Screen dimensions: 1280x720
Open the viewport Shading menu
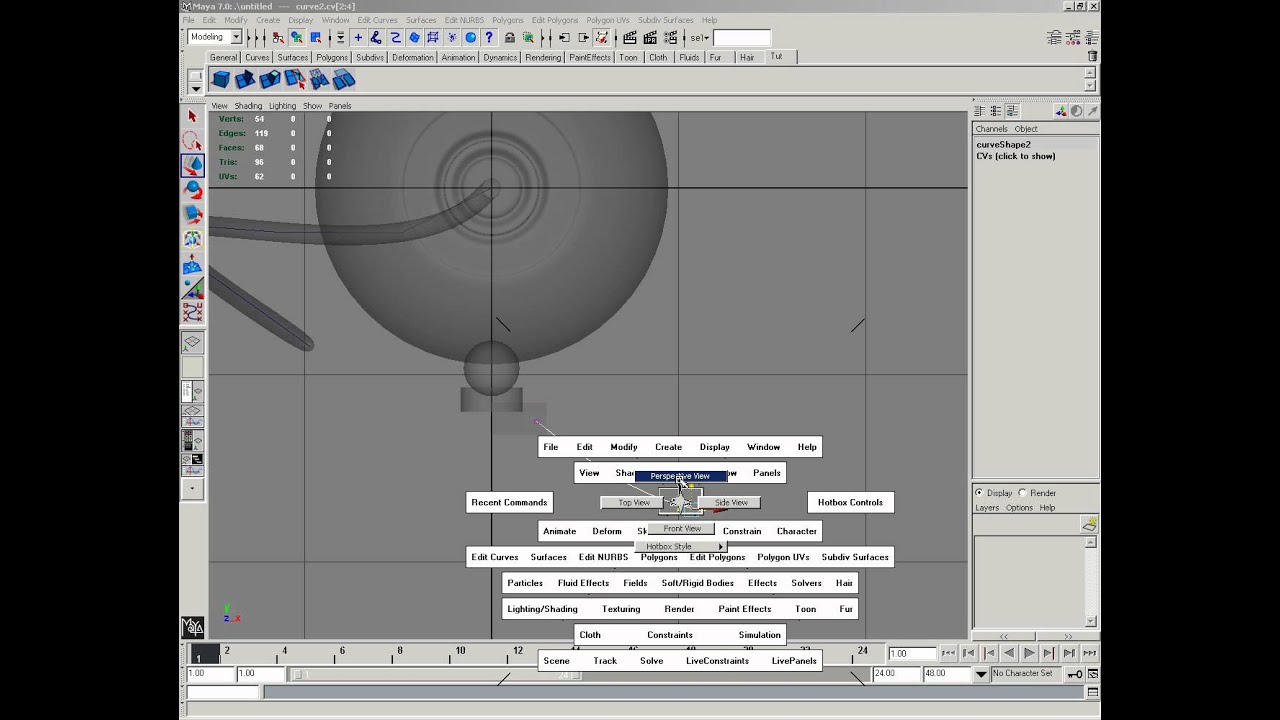pyautogui.click(x=248, y=105)
